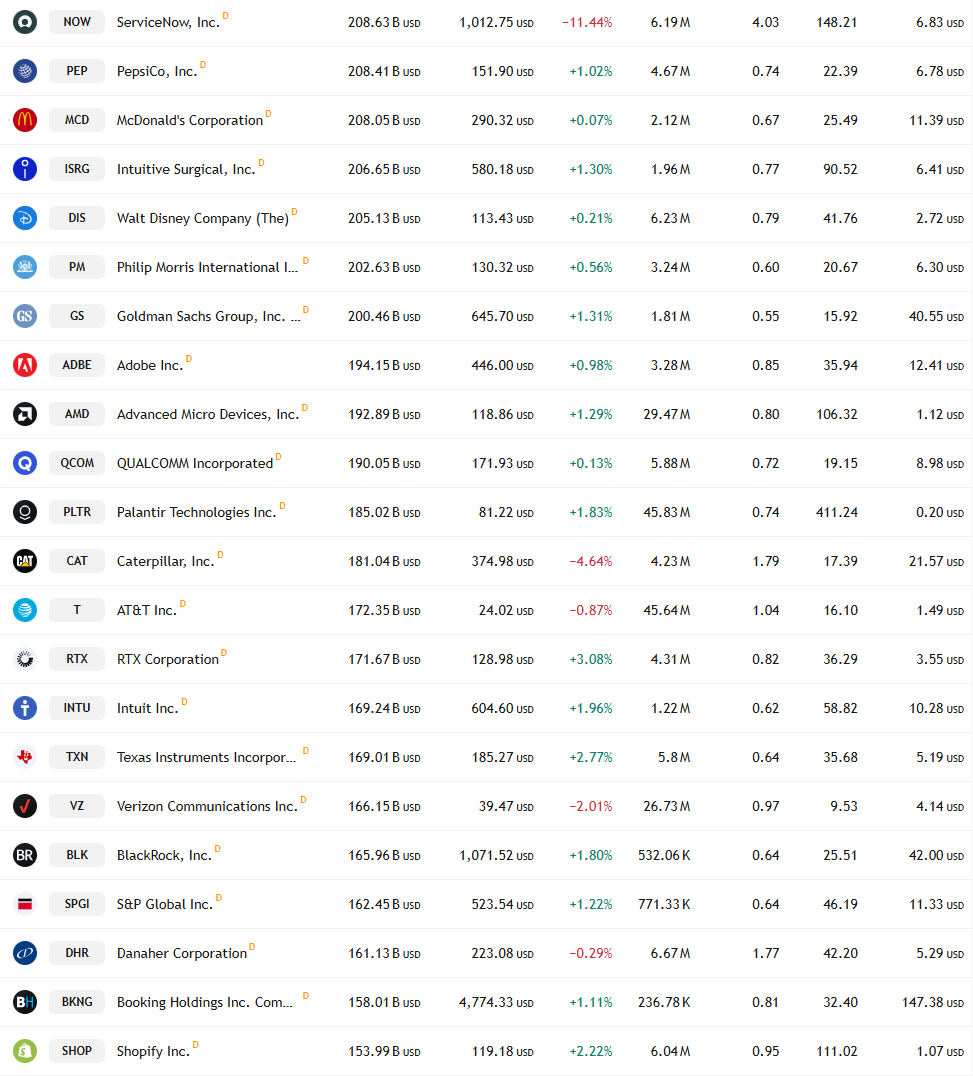
Task: Select the 208.63 B USD market cap
Action: [x=384, y=23]
